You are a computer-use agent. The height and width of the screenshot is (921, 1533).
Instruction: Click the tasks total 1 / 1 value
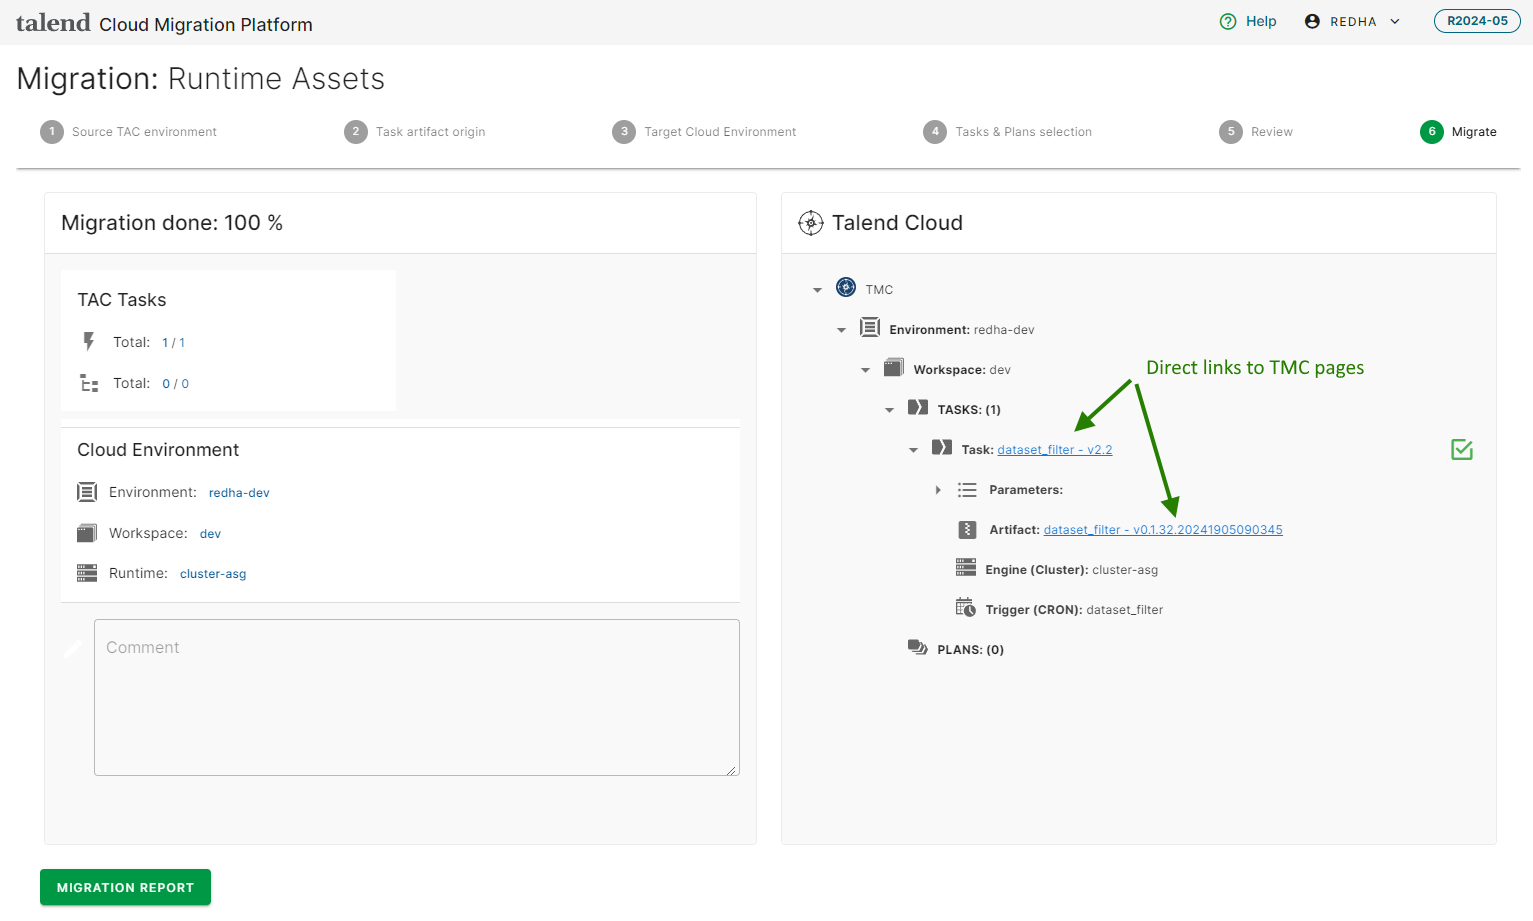coord(174,343)
